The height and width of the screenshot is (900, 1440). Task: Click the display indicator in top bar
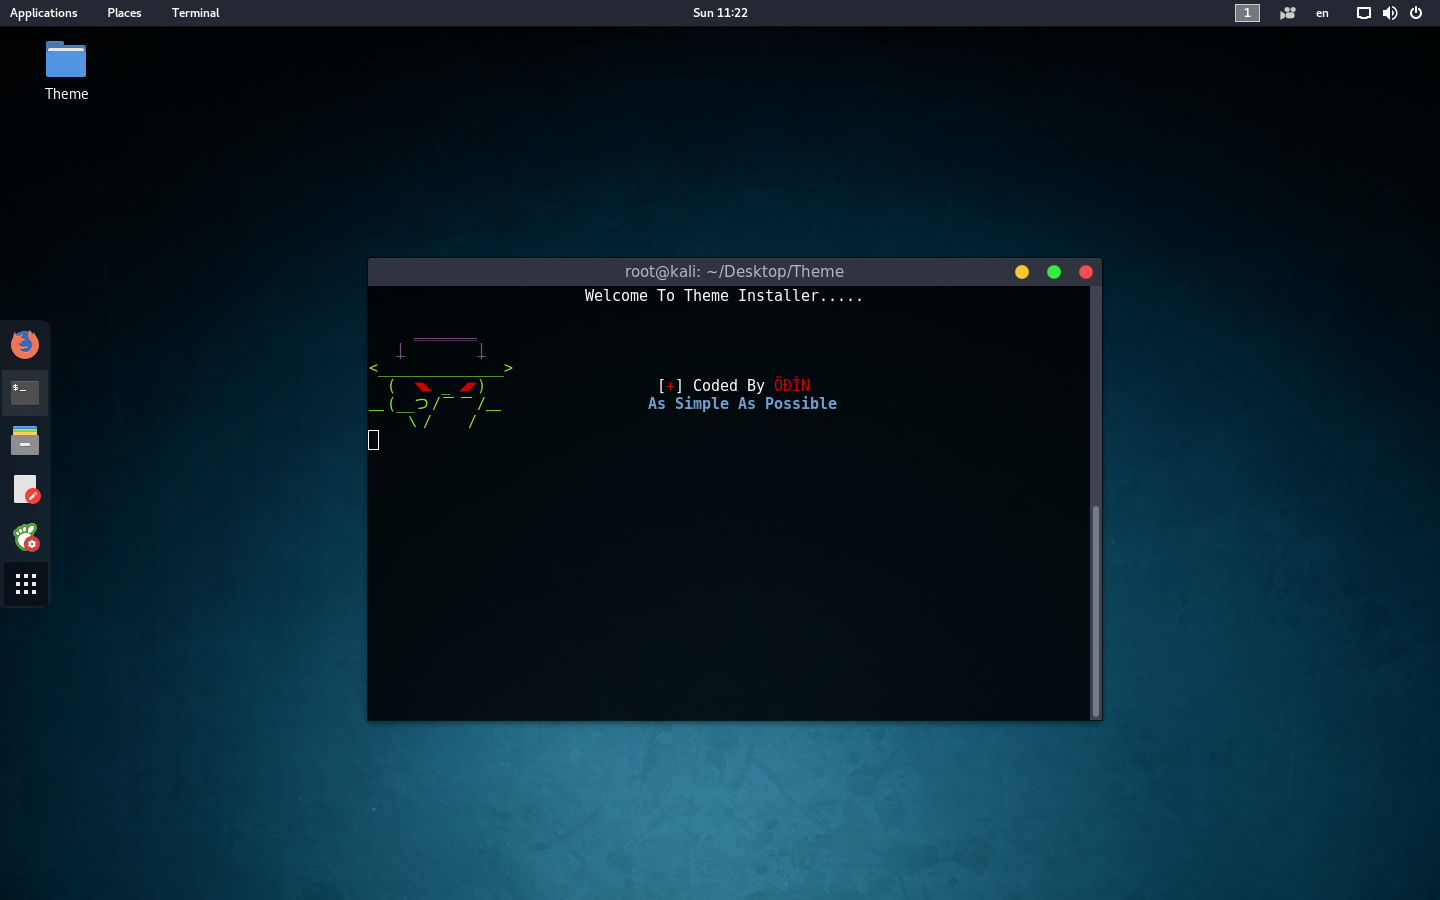click(1363, 13)
